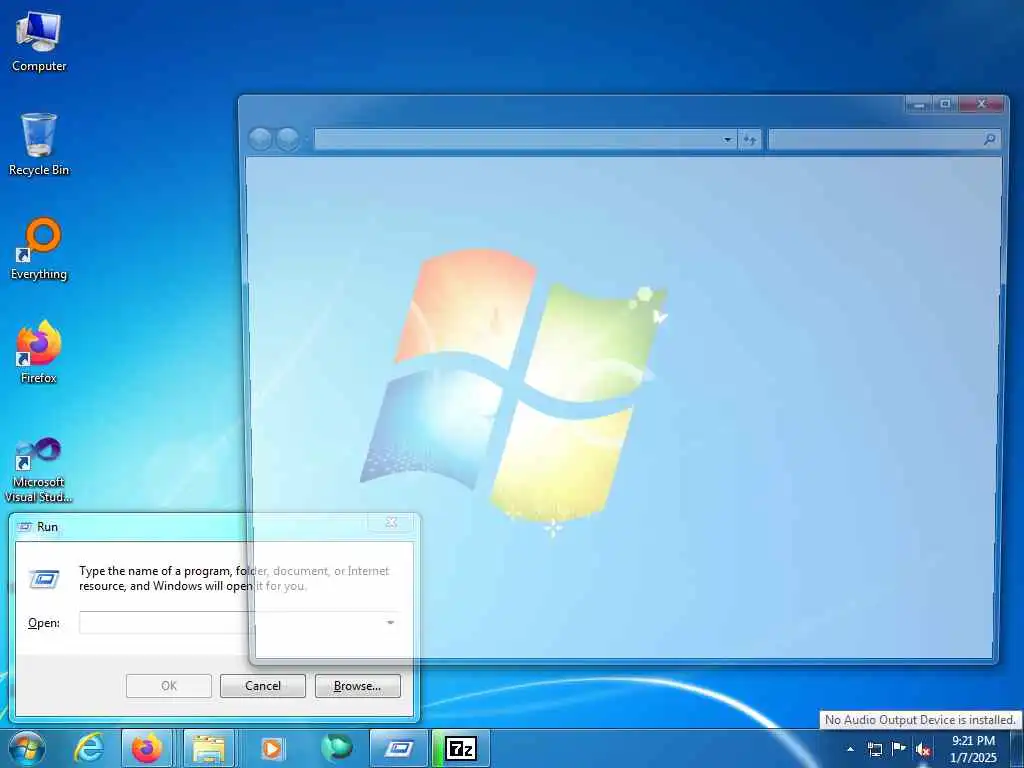Viewport: 1024px width, 768px height.
Task: Click Browse... in the Run dialog
Action: coord(357,686)
